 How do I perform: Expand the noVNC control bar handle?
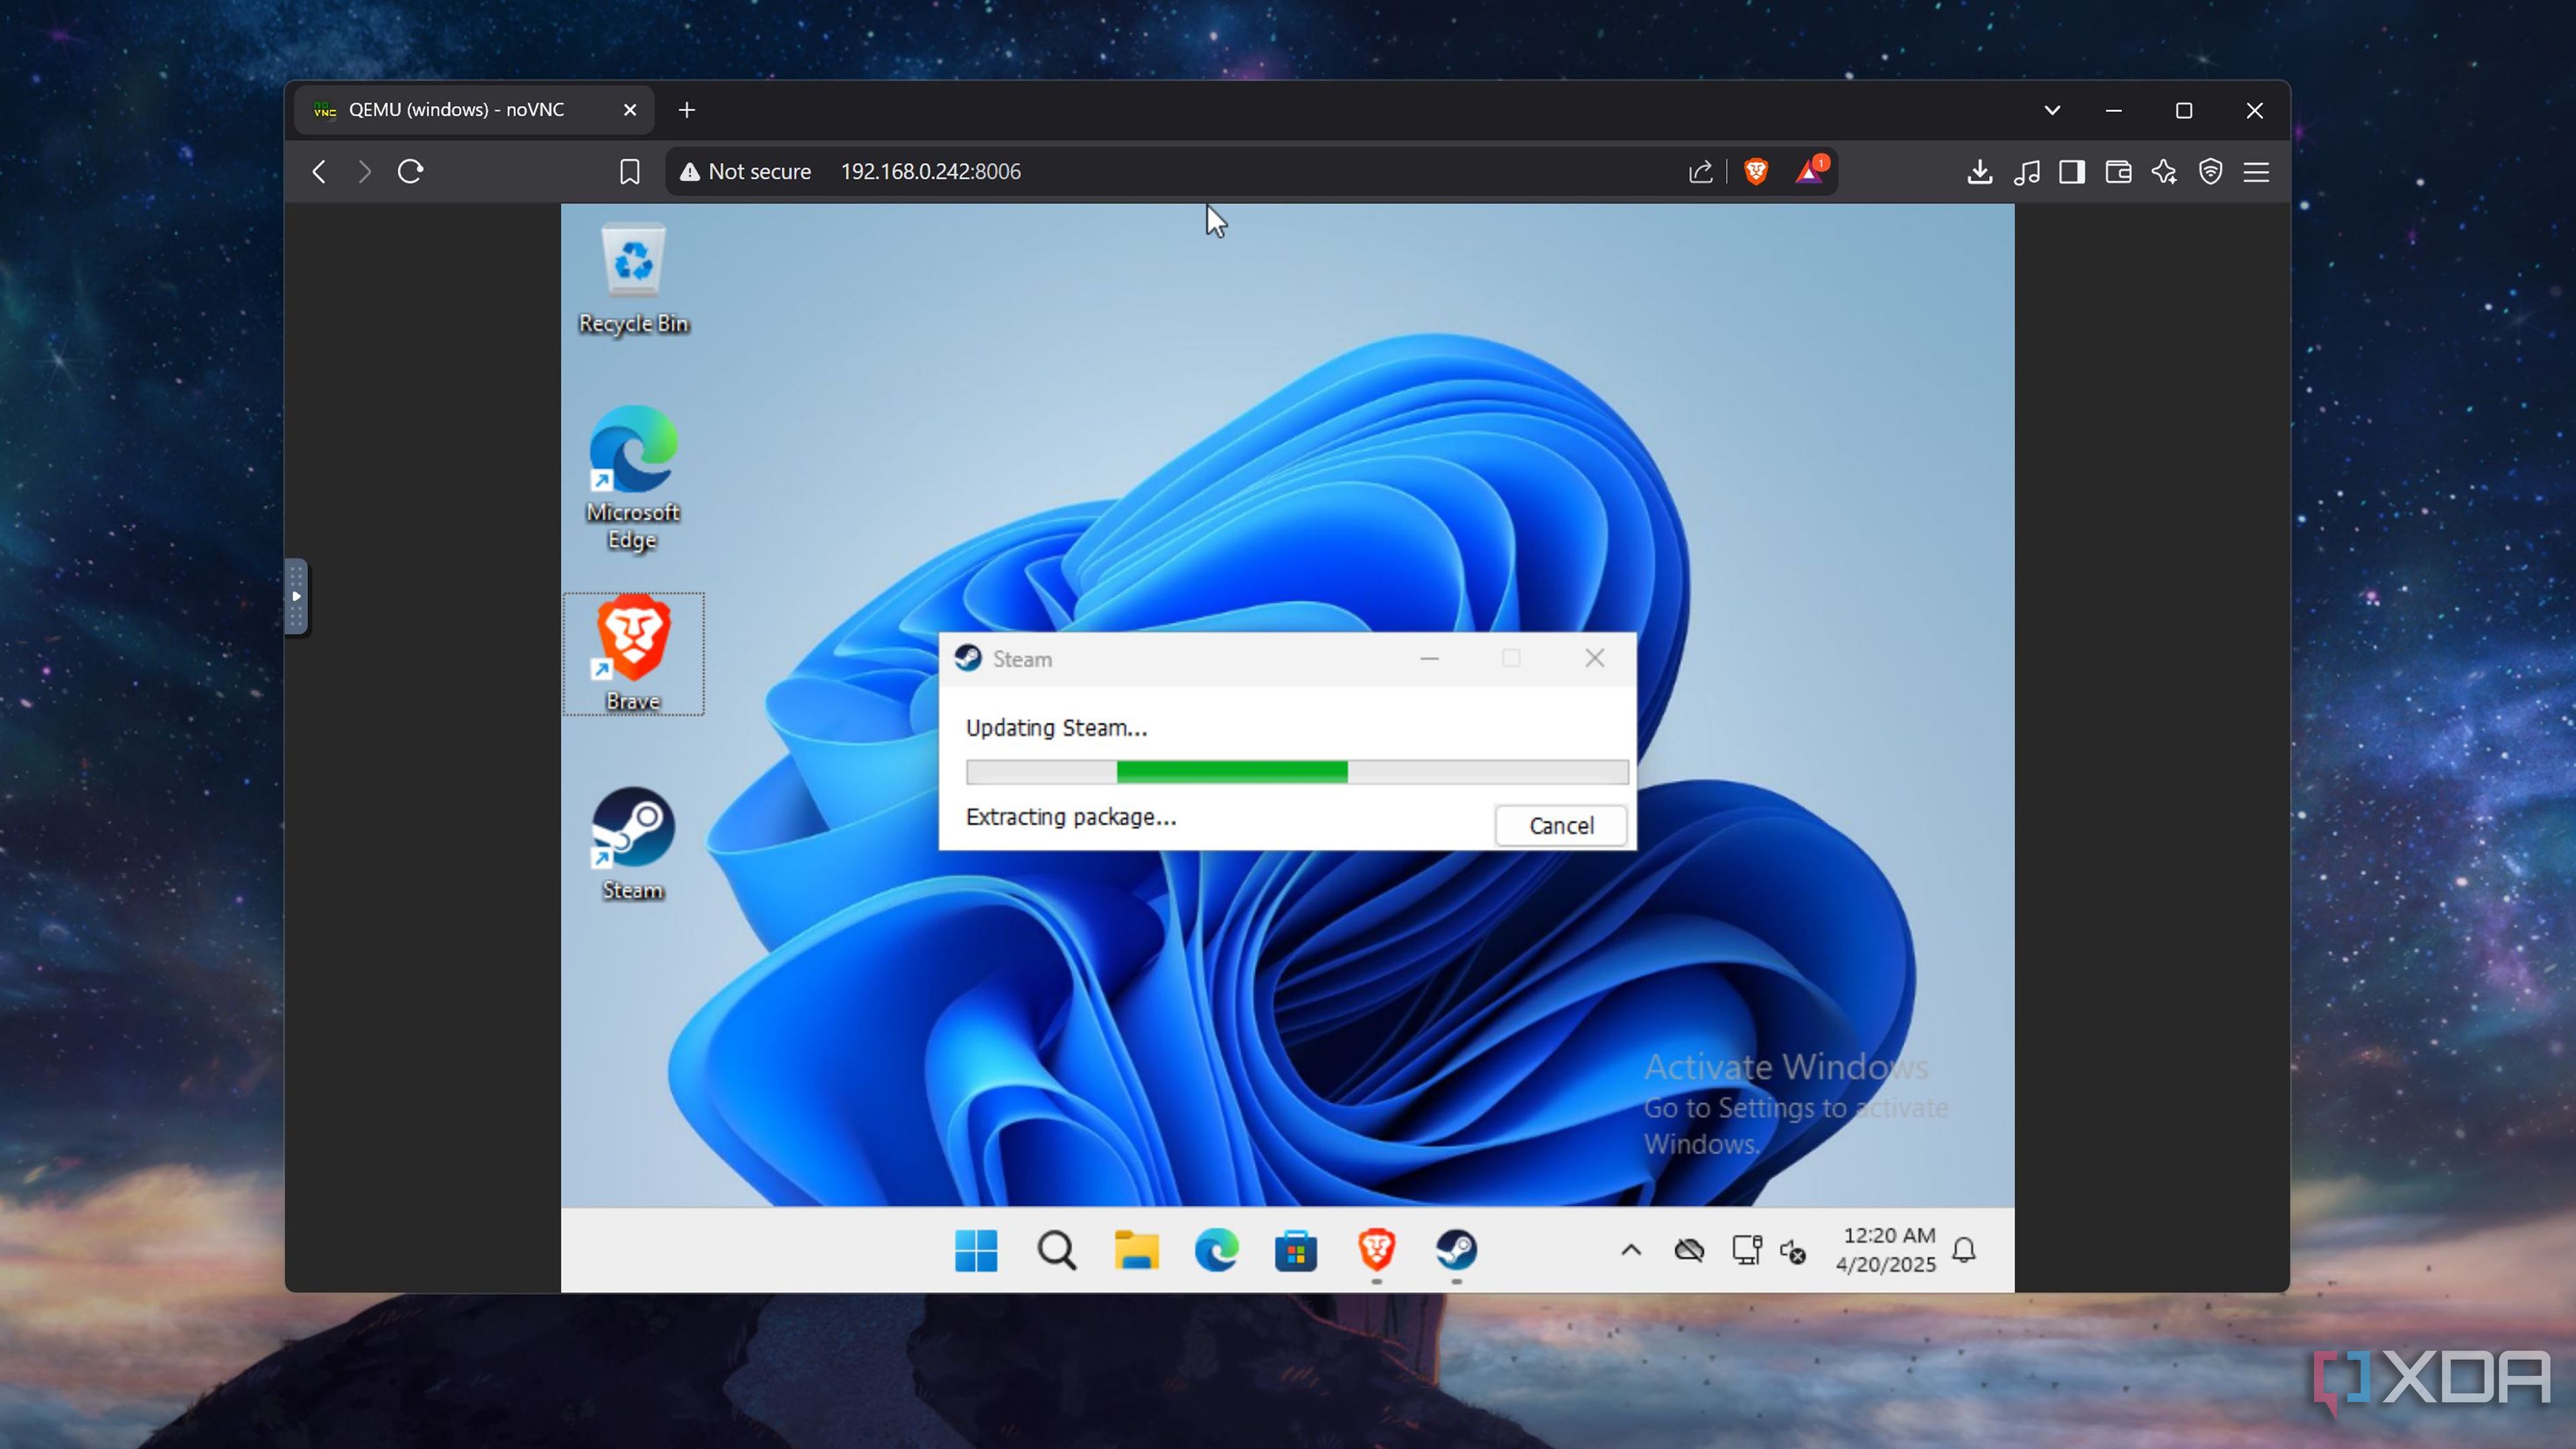296,596
